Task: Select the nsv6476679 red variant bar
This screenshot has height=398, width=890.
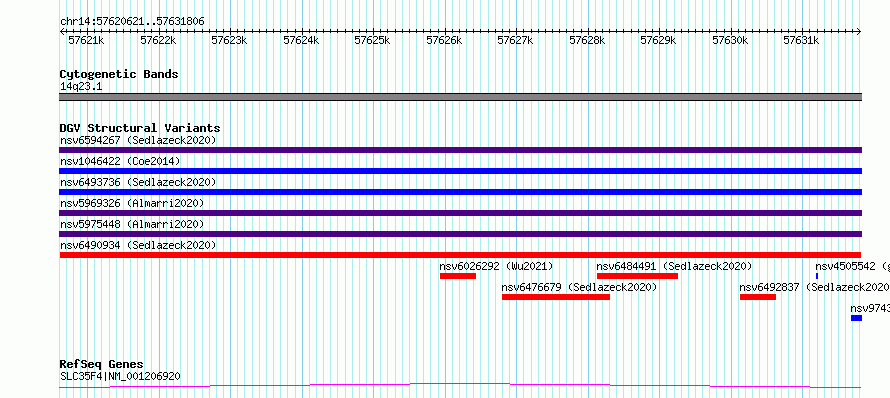Action: 556,297
